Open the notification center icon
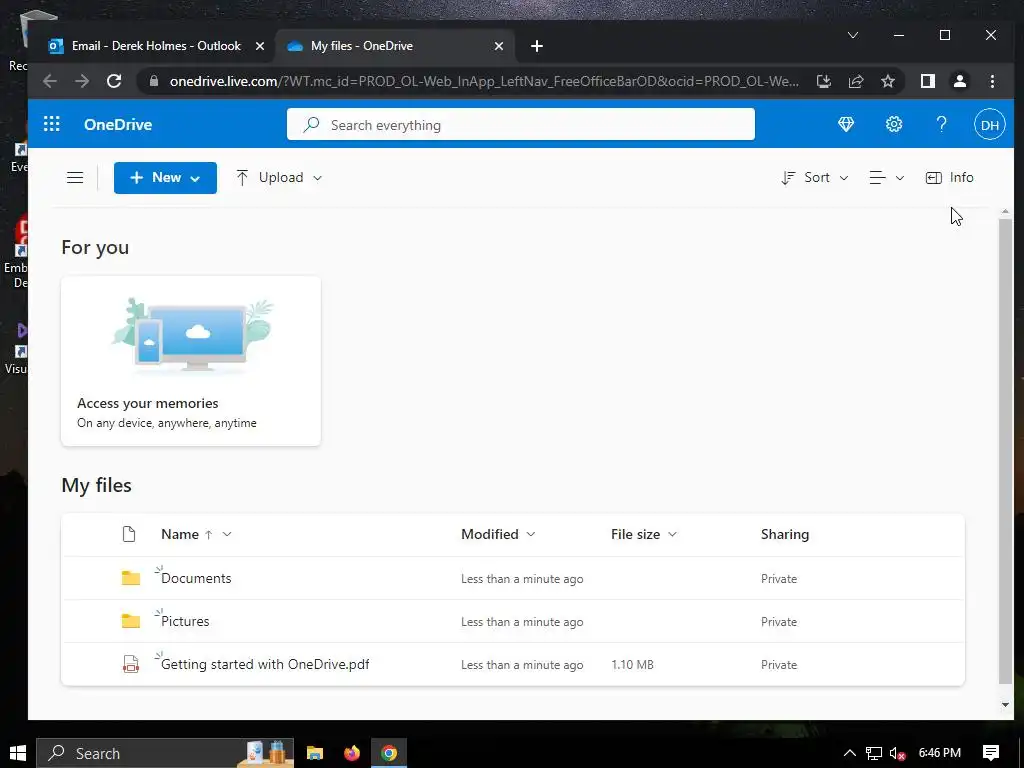1024x768 pixels. [x=991, y=753]
